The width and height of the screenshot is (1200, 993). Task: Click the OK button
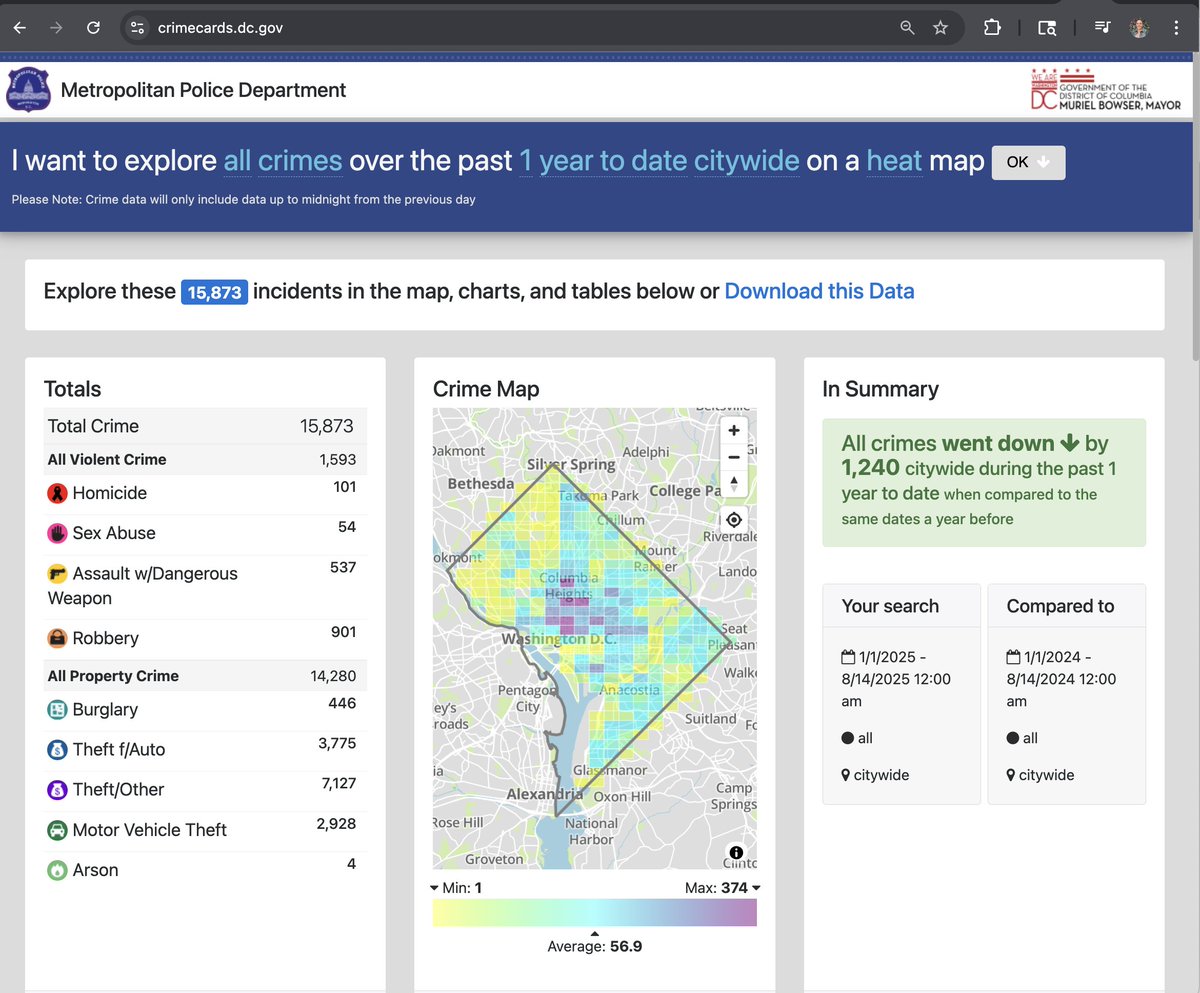pyautogui.click(x=1028, y=162)
